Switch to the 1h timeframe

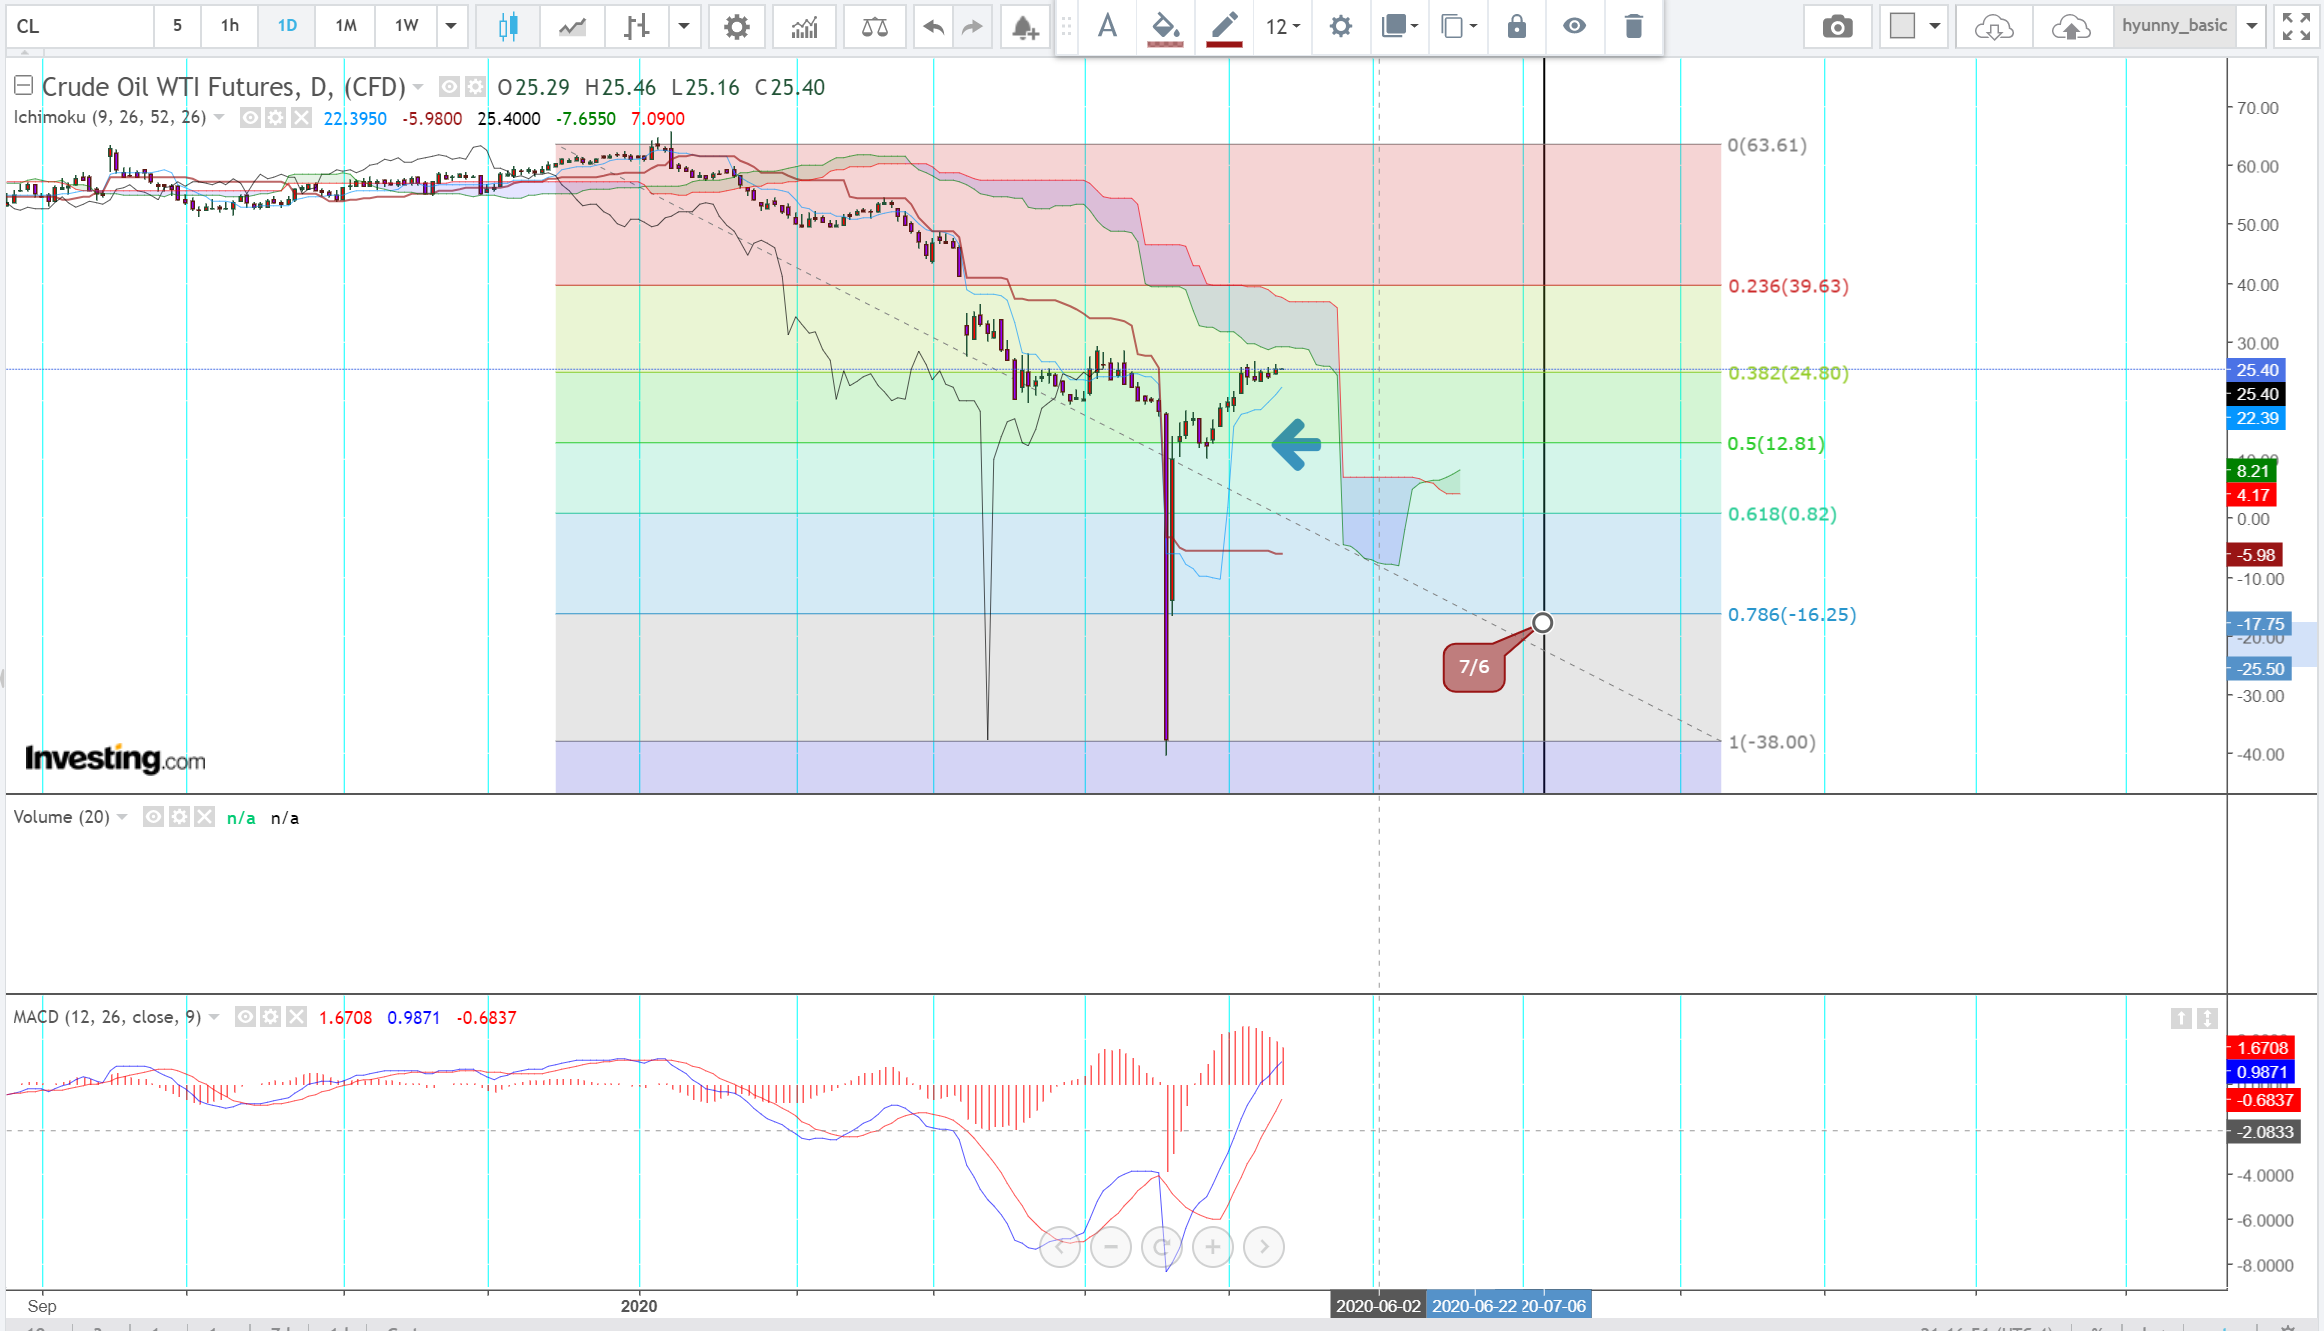point(230,26)
